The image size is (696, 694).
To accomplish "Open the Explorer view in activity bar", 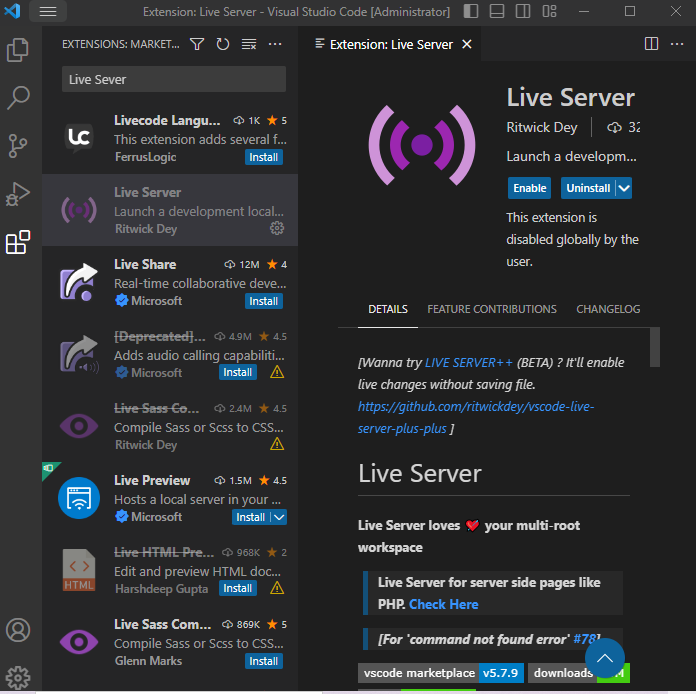I will [x=18, y=50].
